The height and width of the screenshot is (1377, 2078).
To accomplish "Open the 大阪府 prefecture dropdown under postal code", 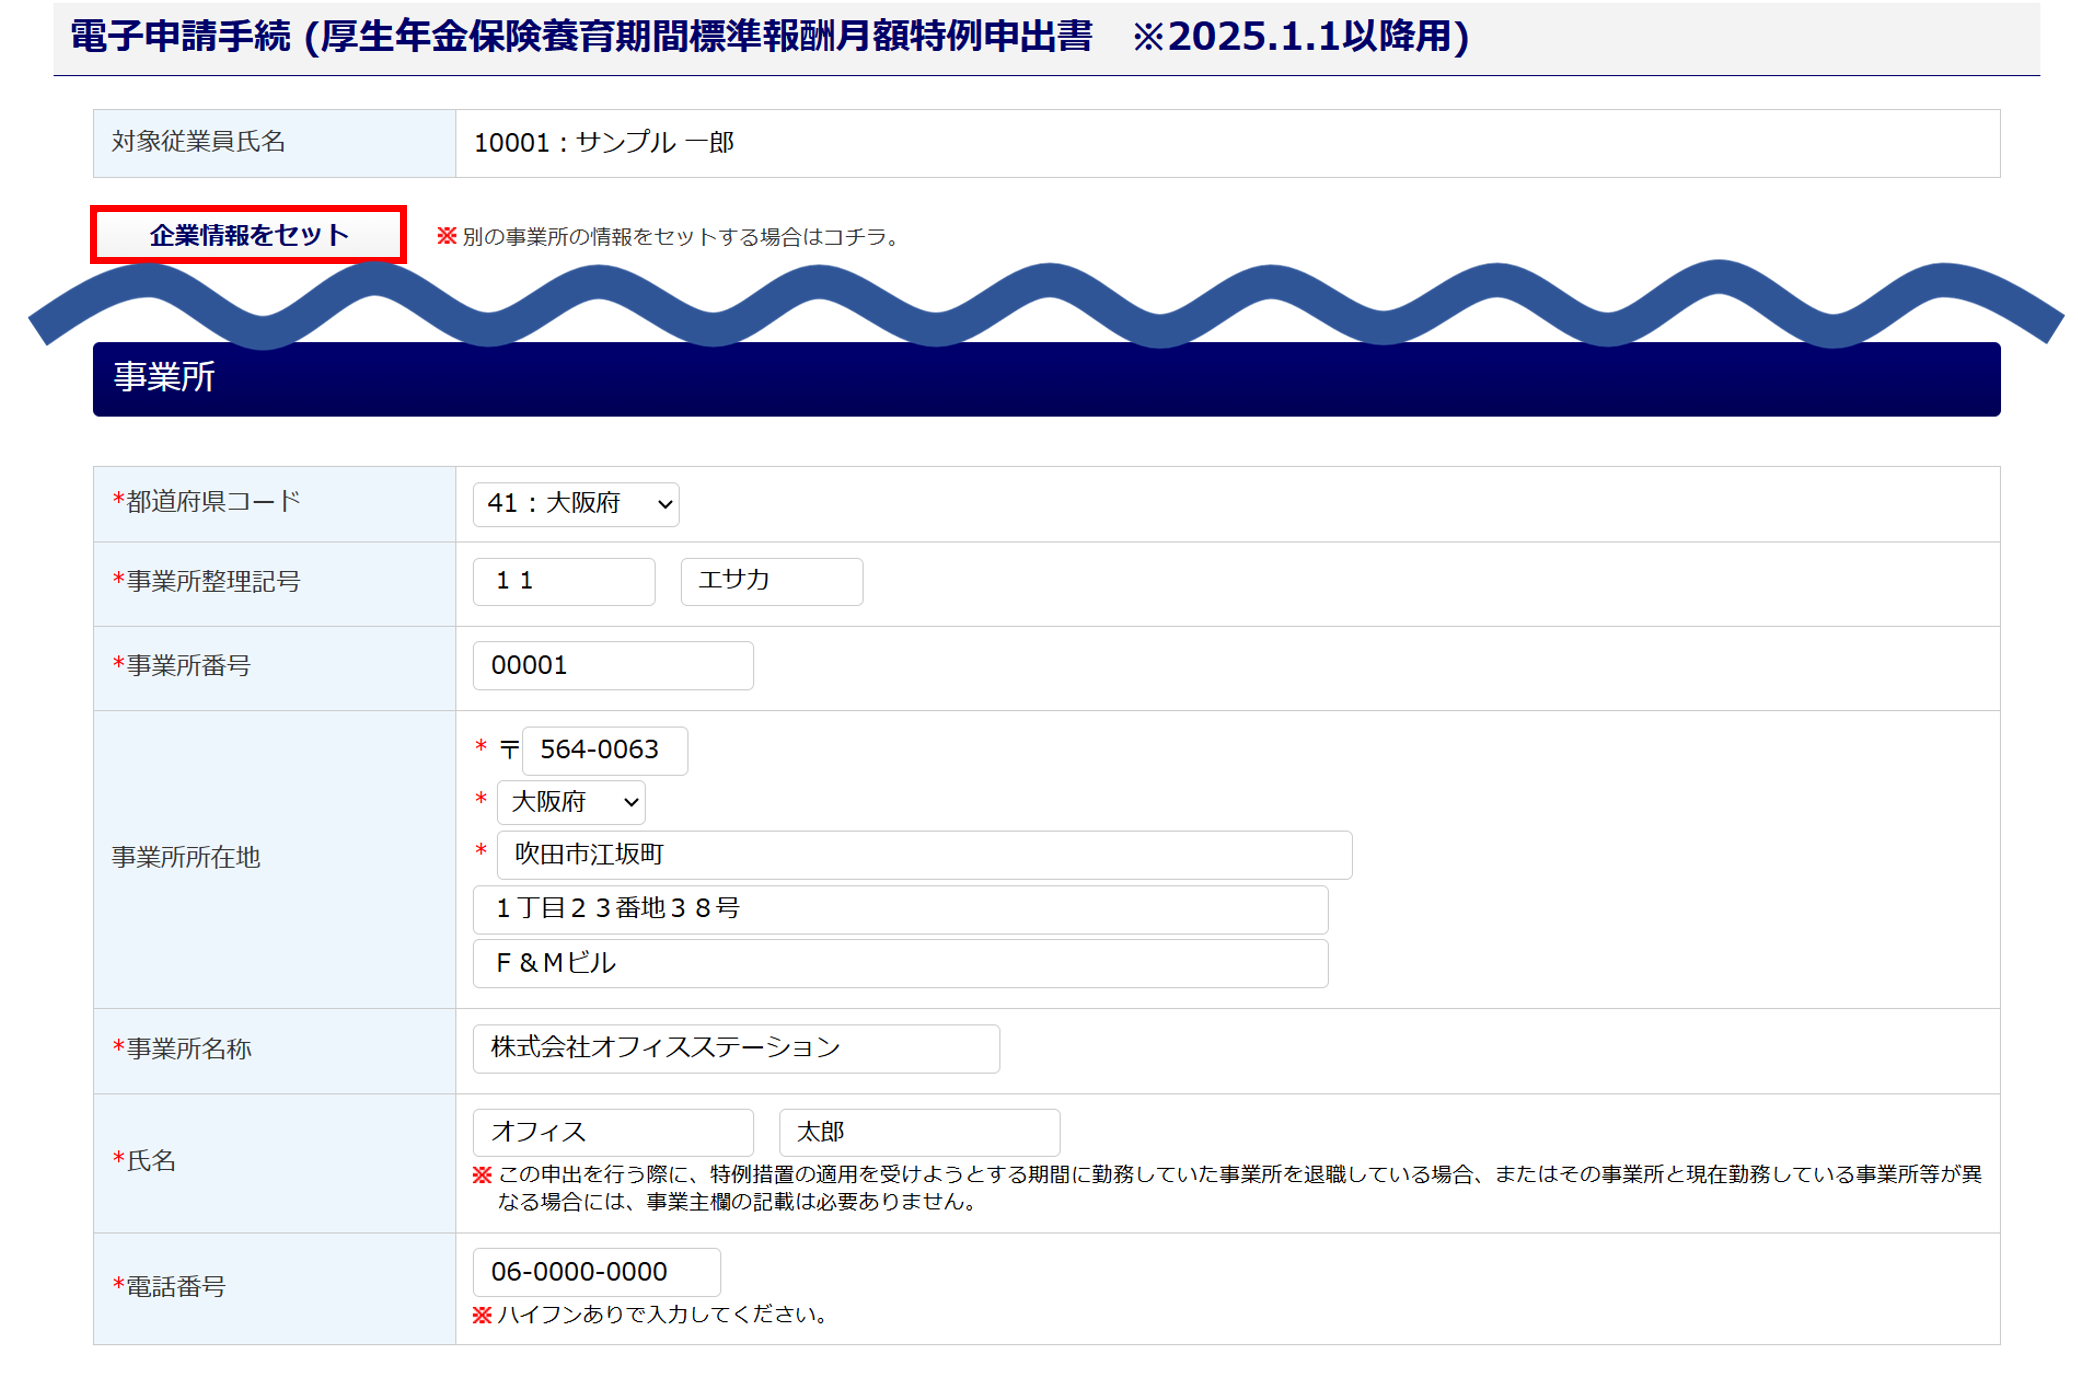I will (571, 802).
